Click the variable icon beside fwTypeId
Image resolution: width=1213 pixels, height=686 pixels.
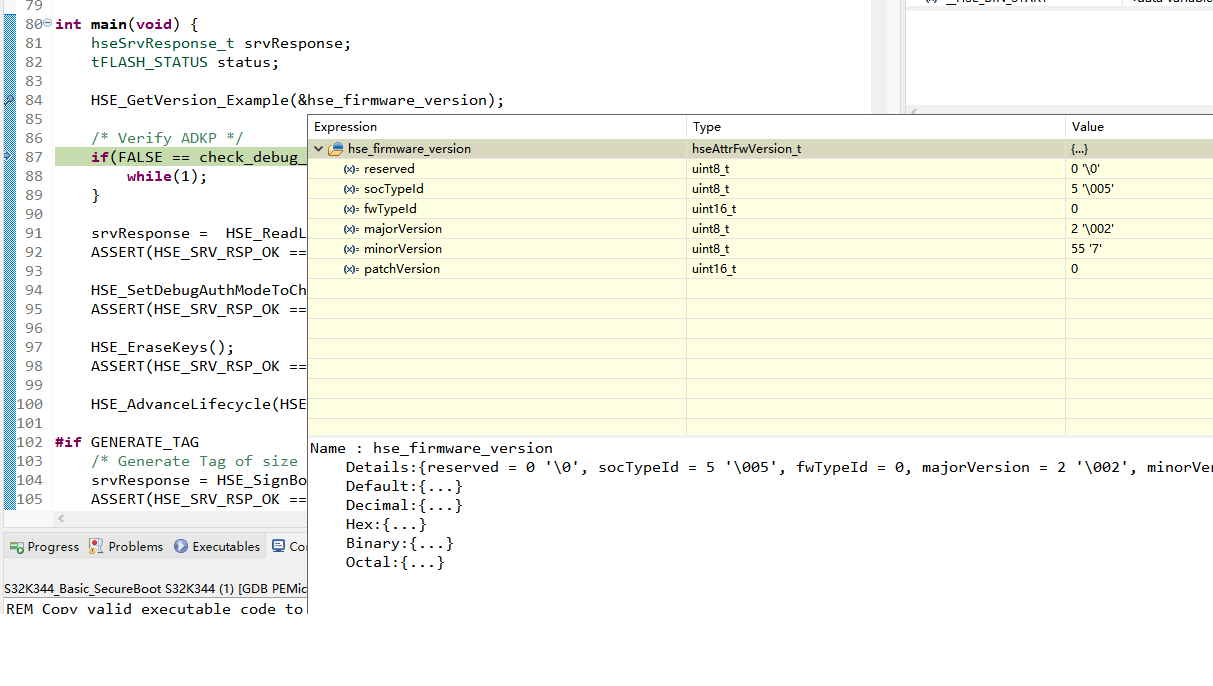click(351, 209)
